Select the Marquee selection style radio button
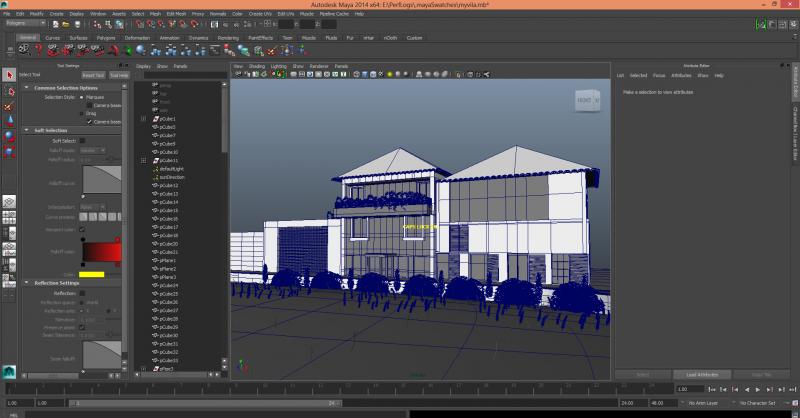Image resolution: width=800 pixels, height=418 pixels. pyautogui.click(x=82, y=97)
